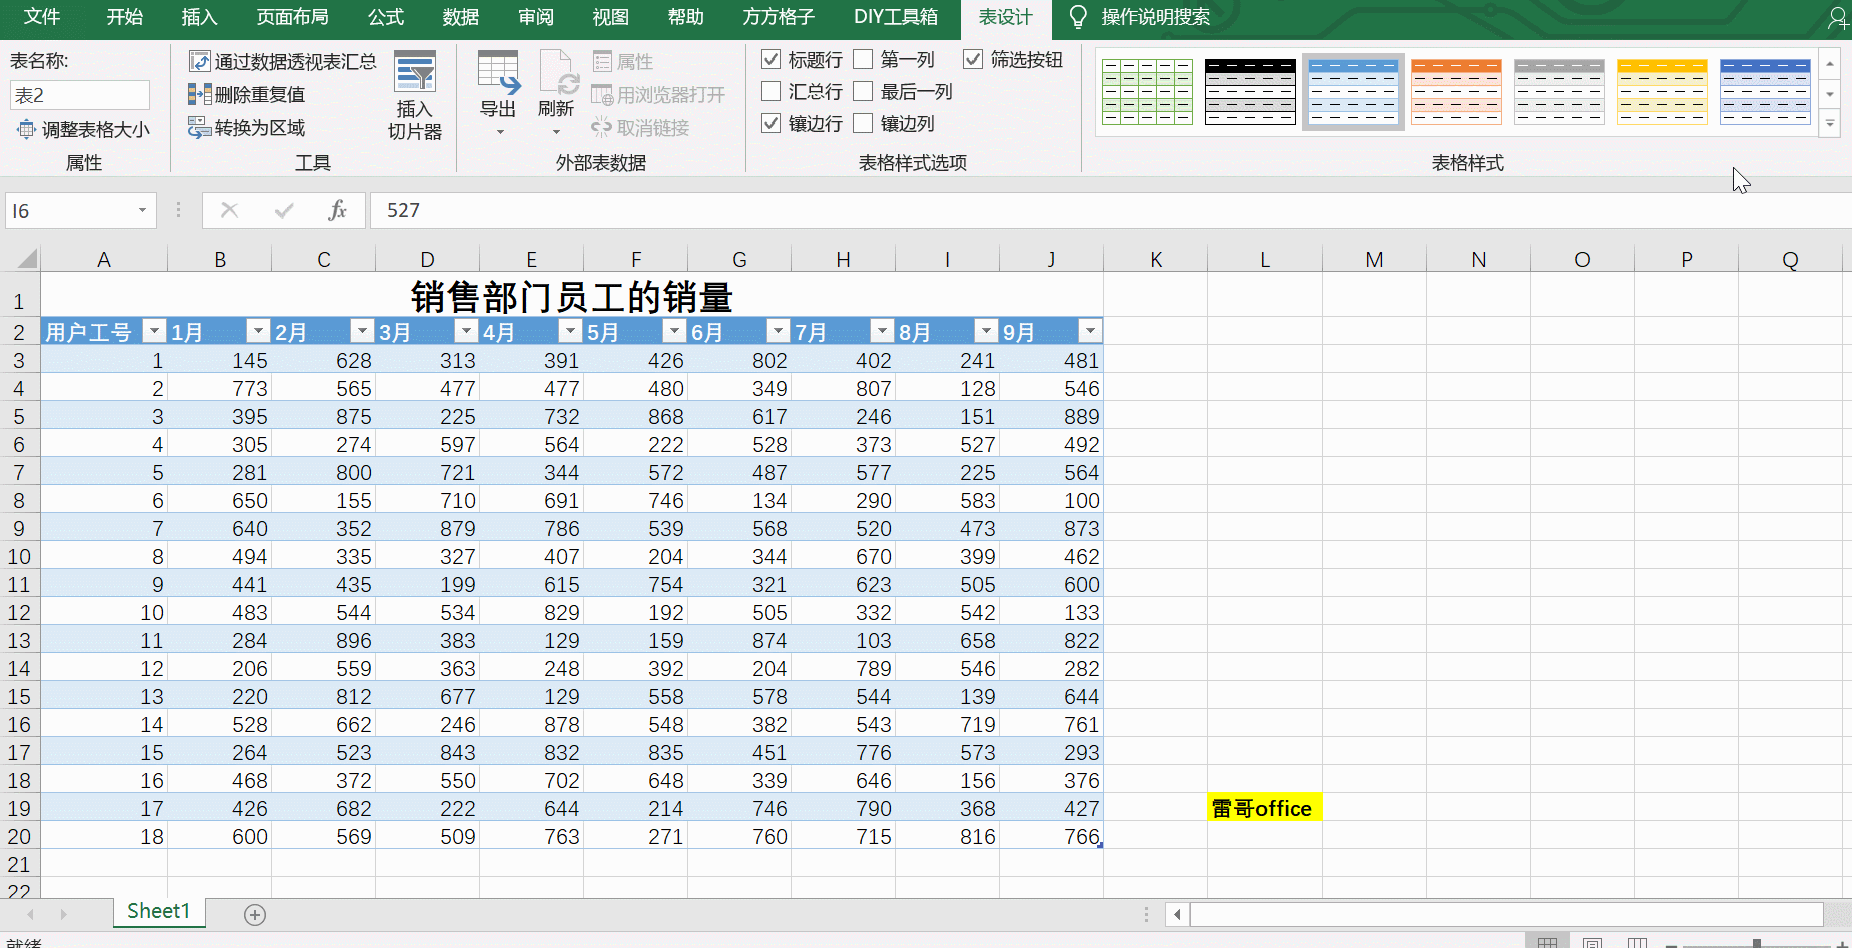Viewport: 1852px width, 948px height.
Task: Click the 插入切片器 slicer icon
Action: point(415,71)
